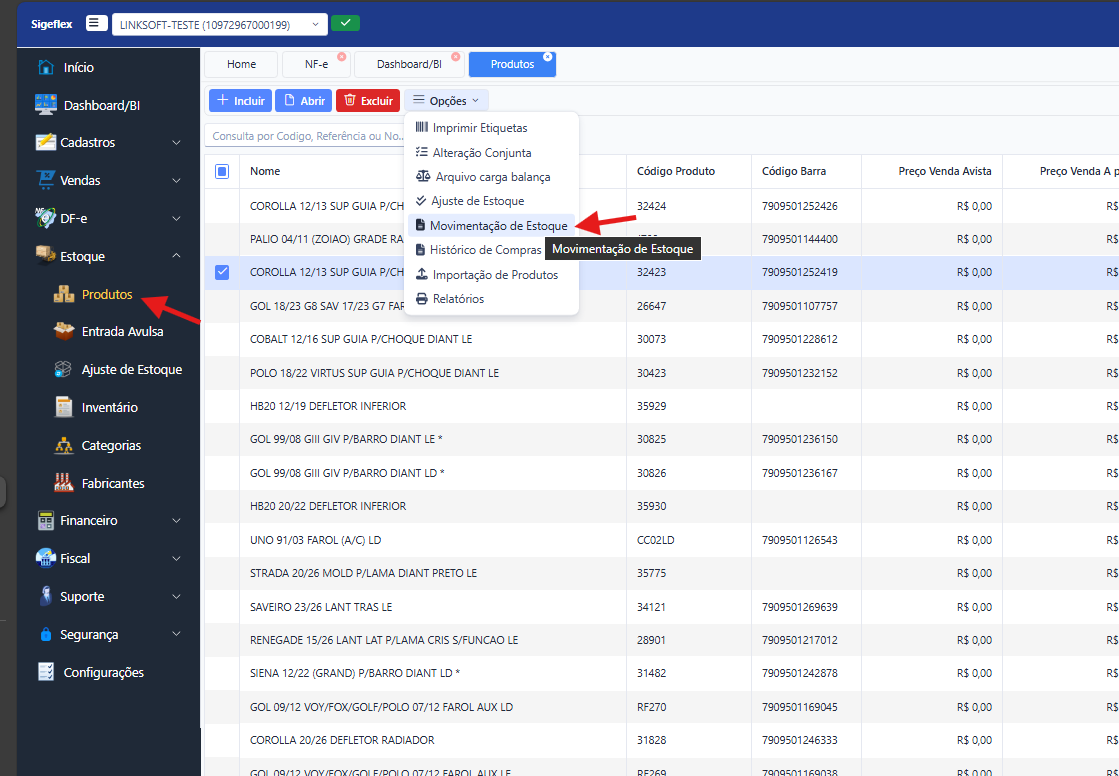Toggle the select-all checkbox in table header
Image resolution: width=1119 pixels, height=776 pixels.
(222, 171)
